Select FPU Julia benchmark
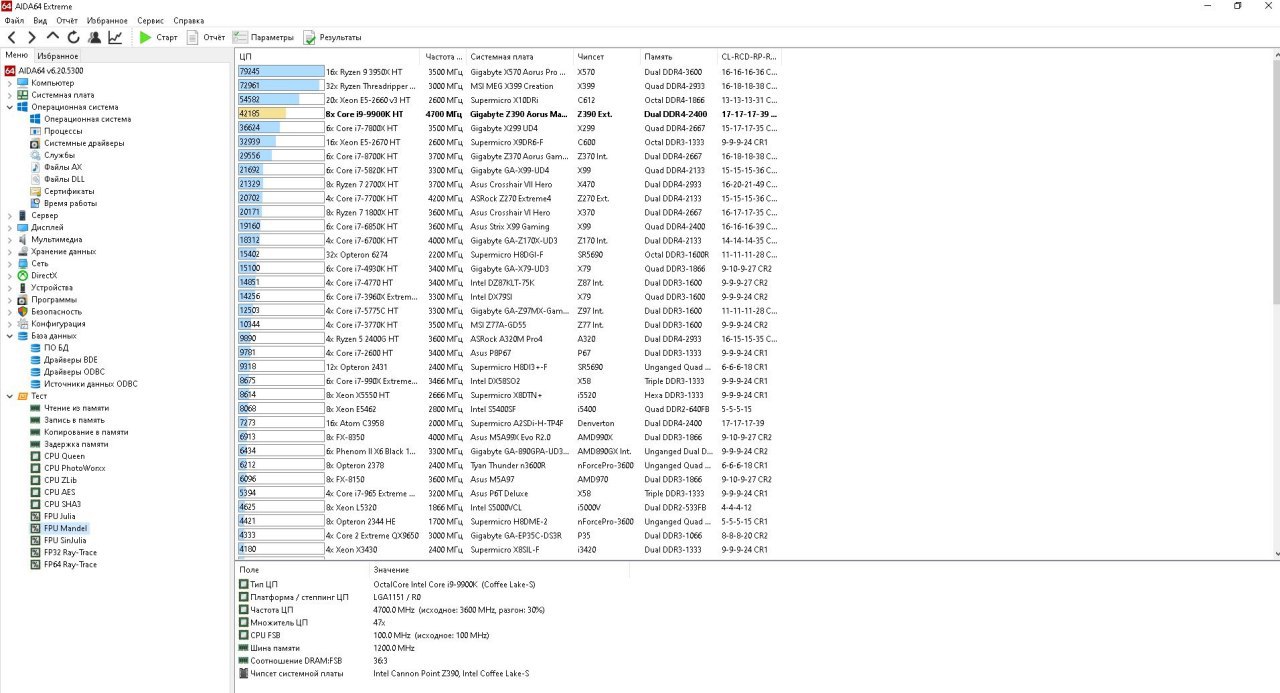 (x=52, y=516)
